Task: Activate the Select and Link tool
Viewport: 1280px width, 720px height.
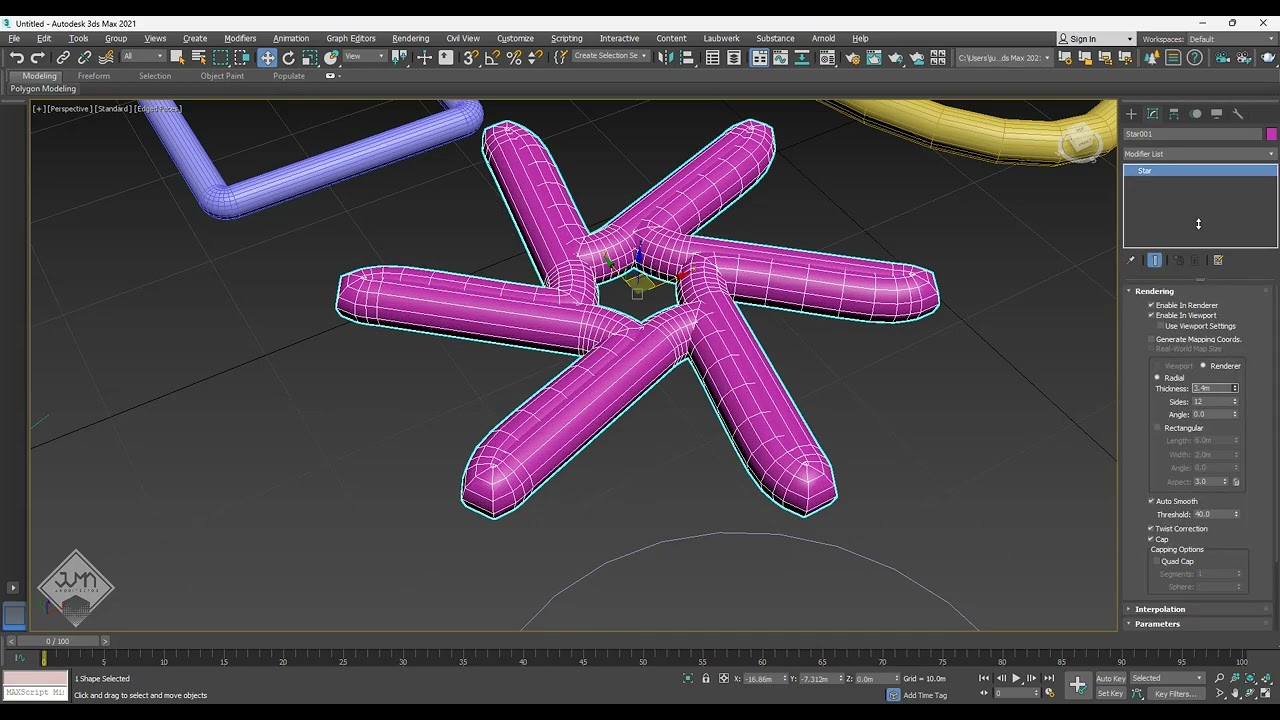Action: click(63, 58)
